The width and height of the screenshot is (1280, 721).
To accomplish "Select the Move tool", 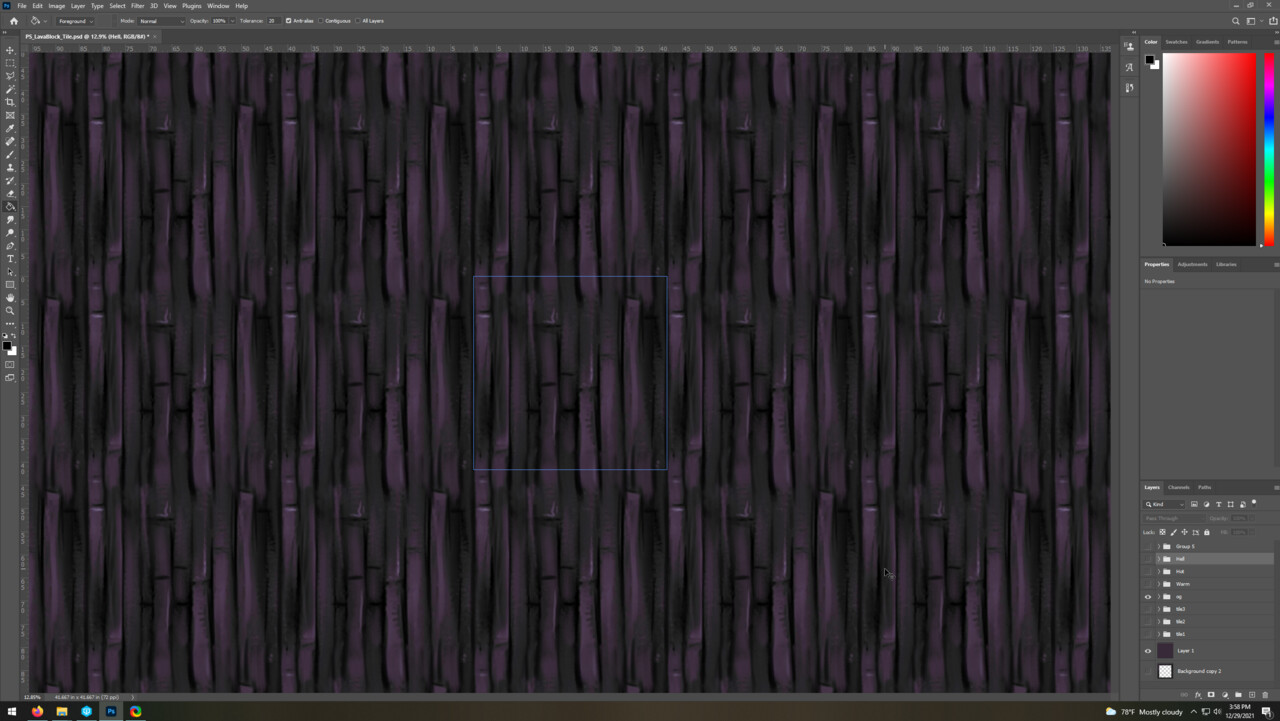I will tap(10, 50).
